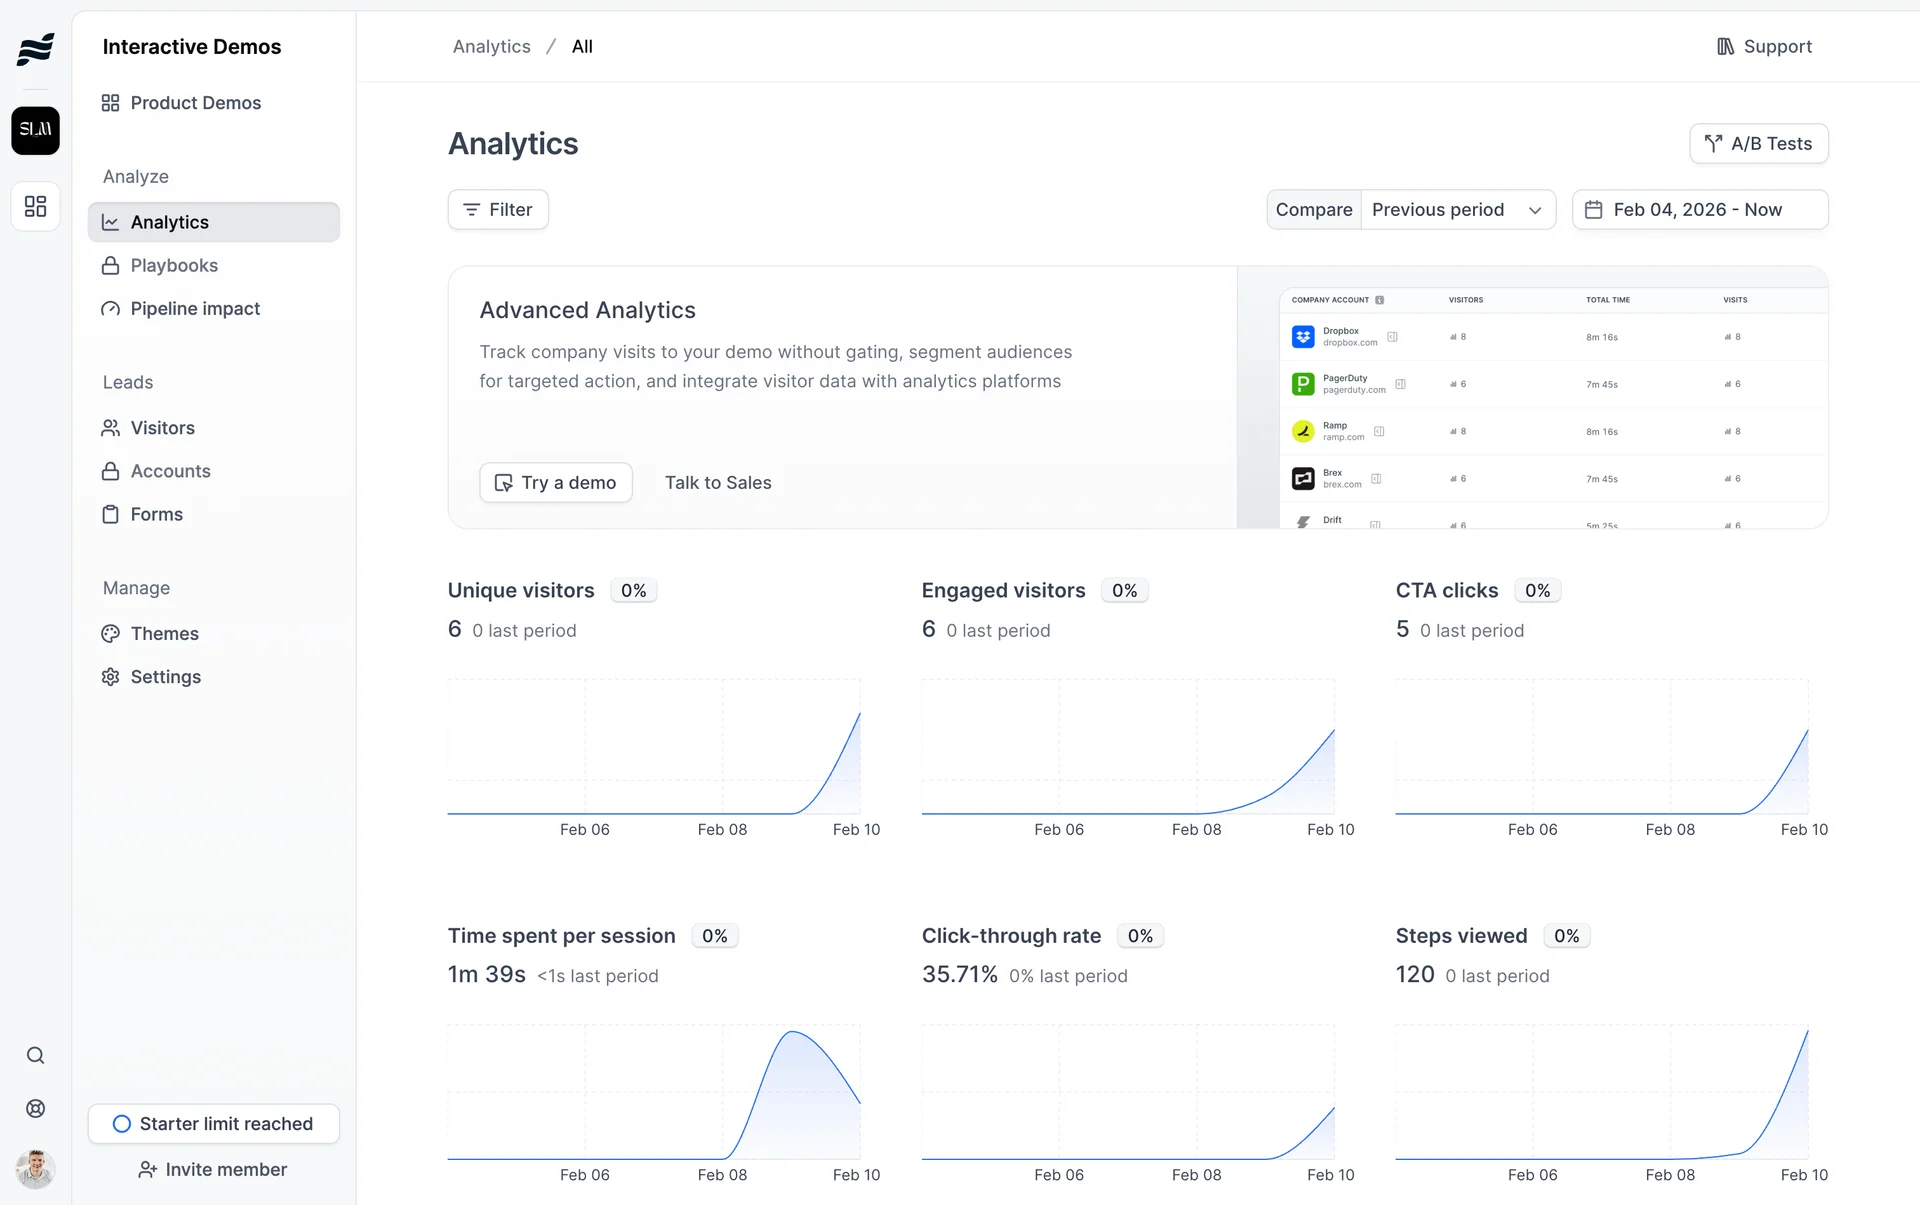
Task: Click the Support book icon
Action: pos(1725,46)
